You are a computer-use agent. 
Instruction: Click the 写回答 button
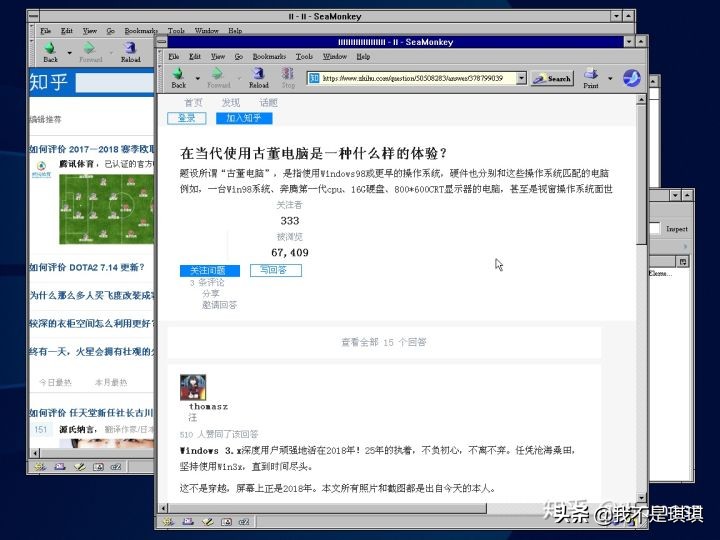coord(276,270)
